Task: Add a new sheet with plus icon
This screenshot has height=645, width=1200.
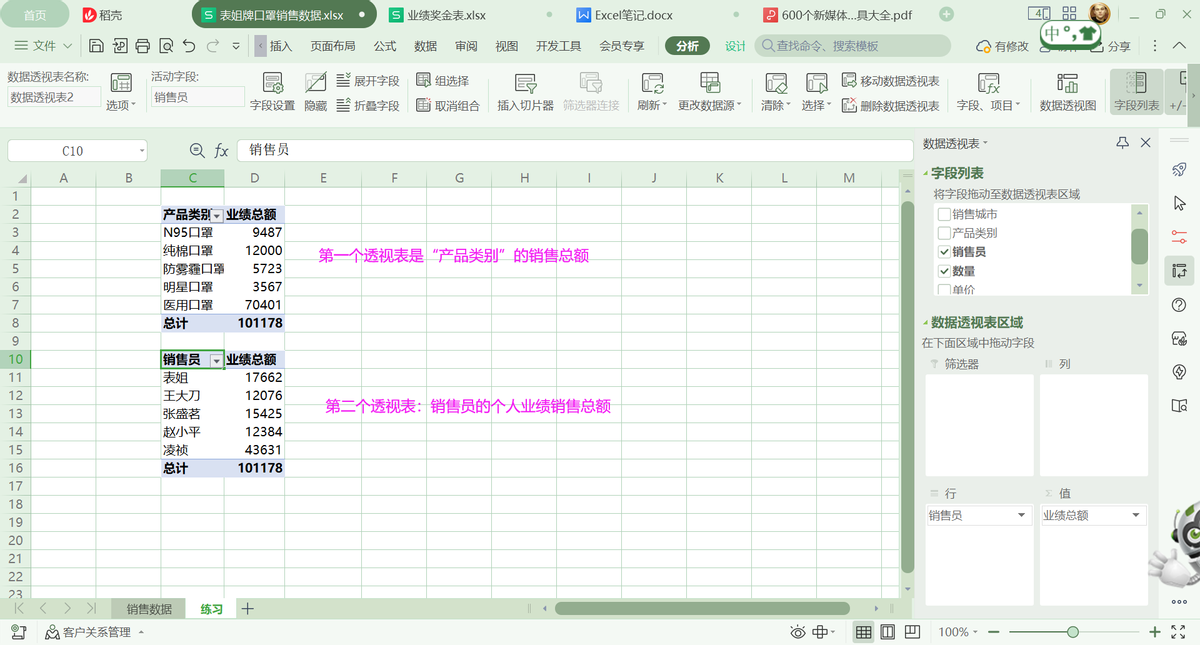Action: 248,608
